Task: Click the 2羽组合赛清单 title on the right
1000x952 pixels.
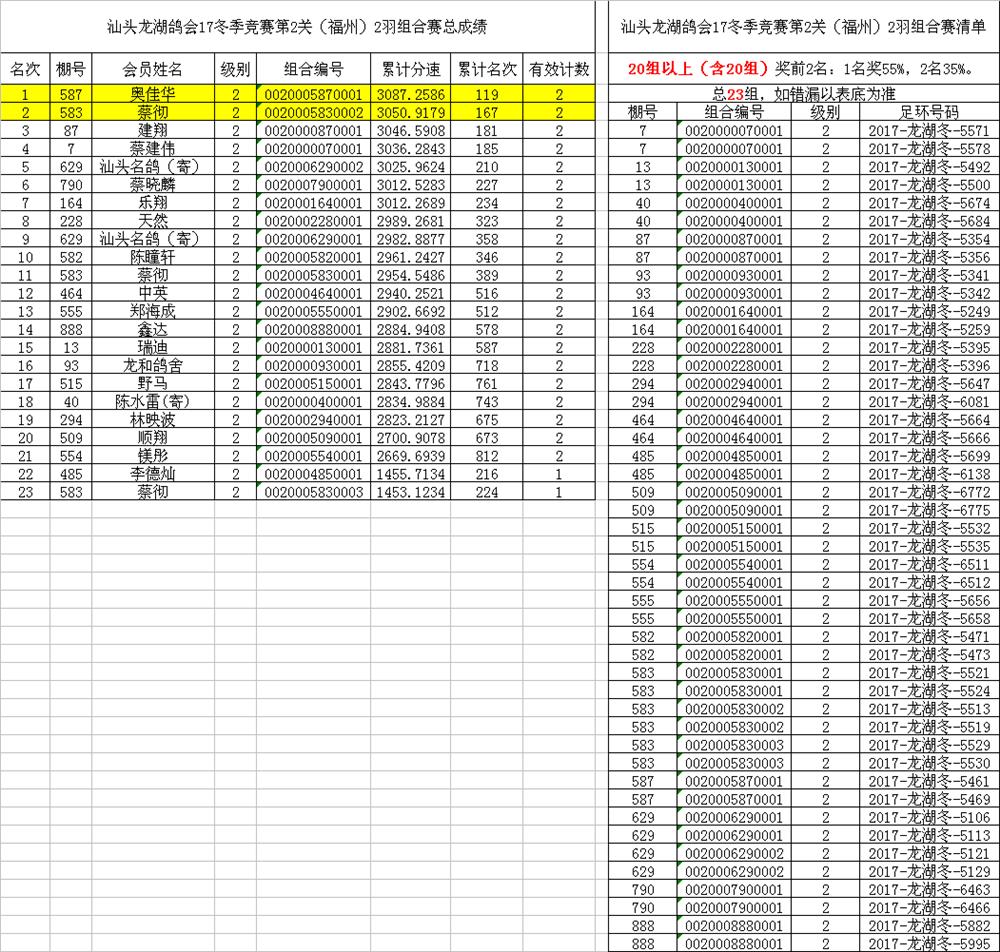Action: click(804, 27)
